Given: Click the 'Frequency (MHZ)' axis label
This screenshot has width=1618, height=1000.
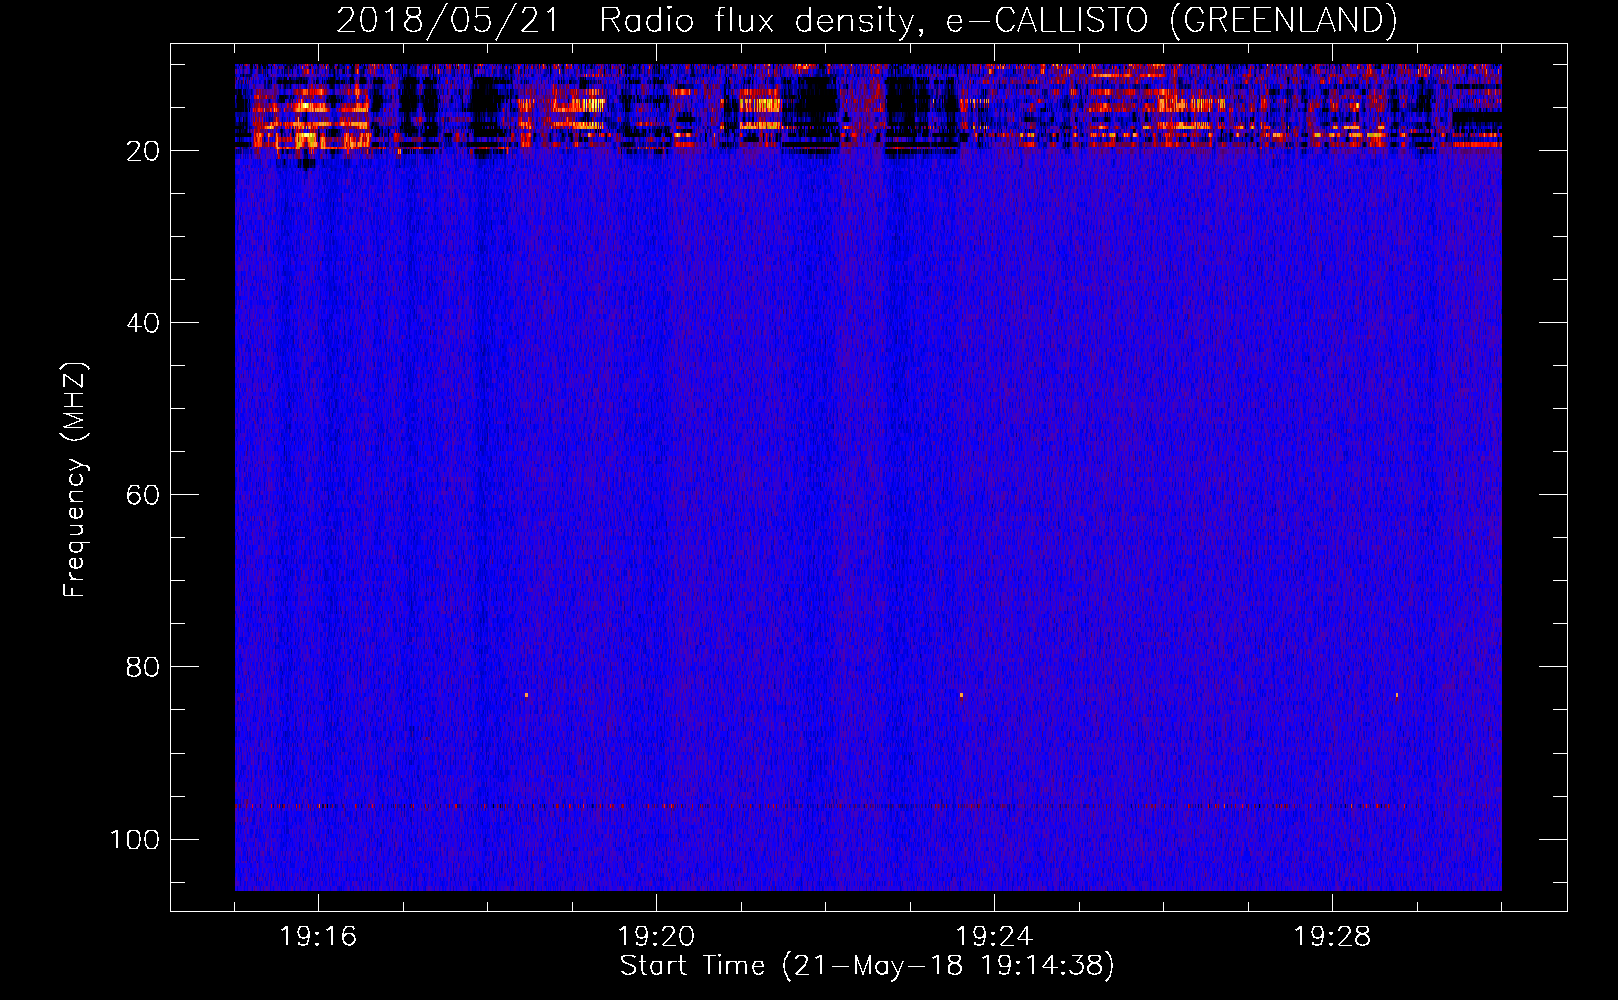Looking at the screenshot, I should coord(75,480).
